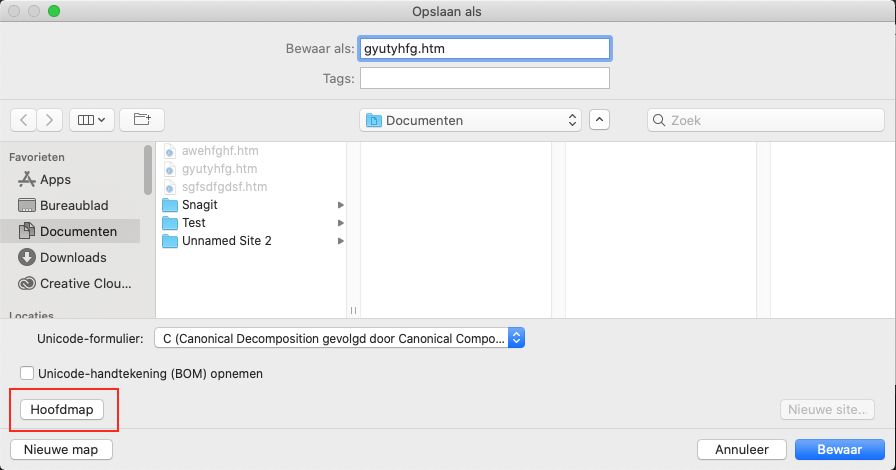Click the Annuleer button
Image resolution: width=896 pixels, height=470 pixels.
coord(741,450)
